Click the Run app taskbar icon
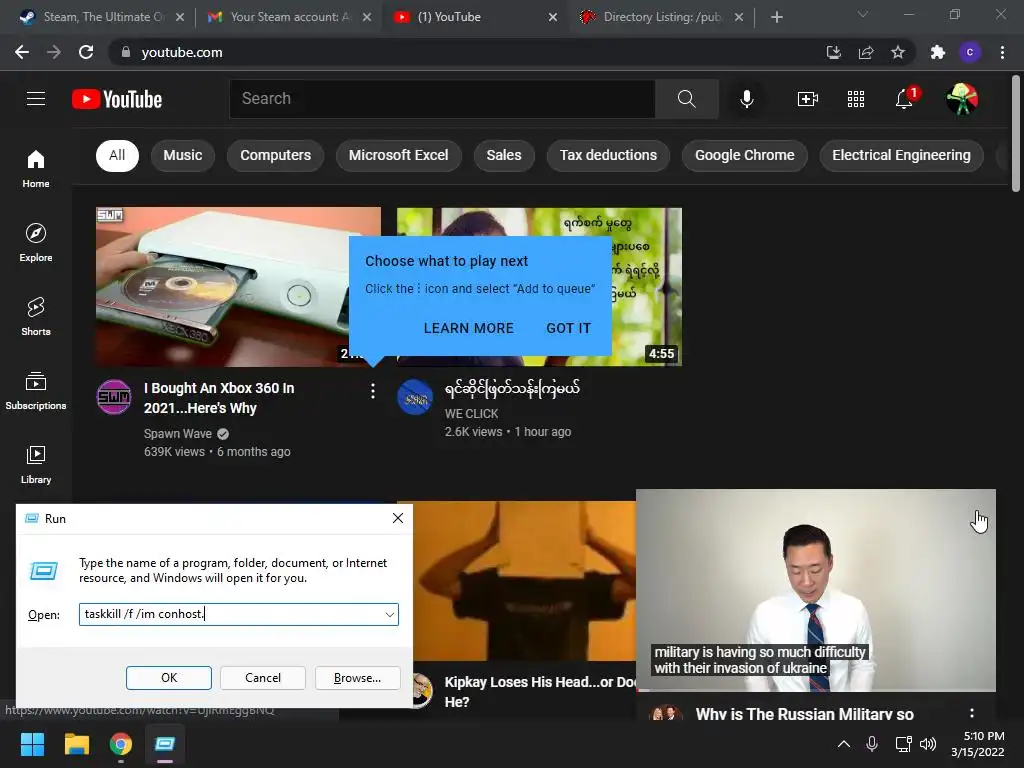 165,744
